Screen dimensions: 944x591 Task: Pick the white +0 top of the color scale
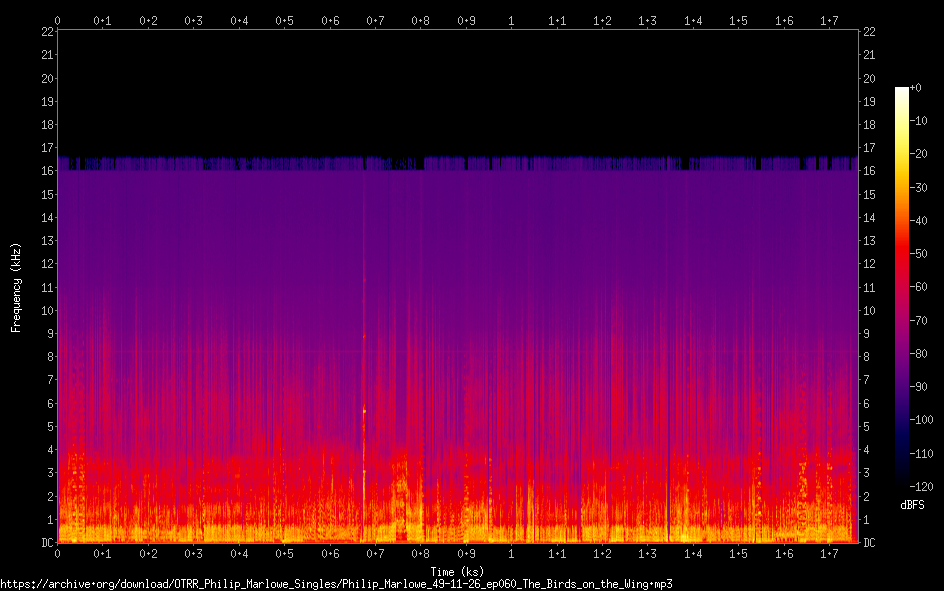coord(903,89)
